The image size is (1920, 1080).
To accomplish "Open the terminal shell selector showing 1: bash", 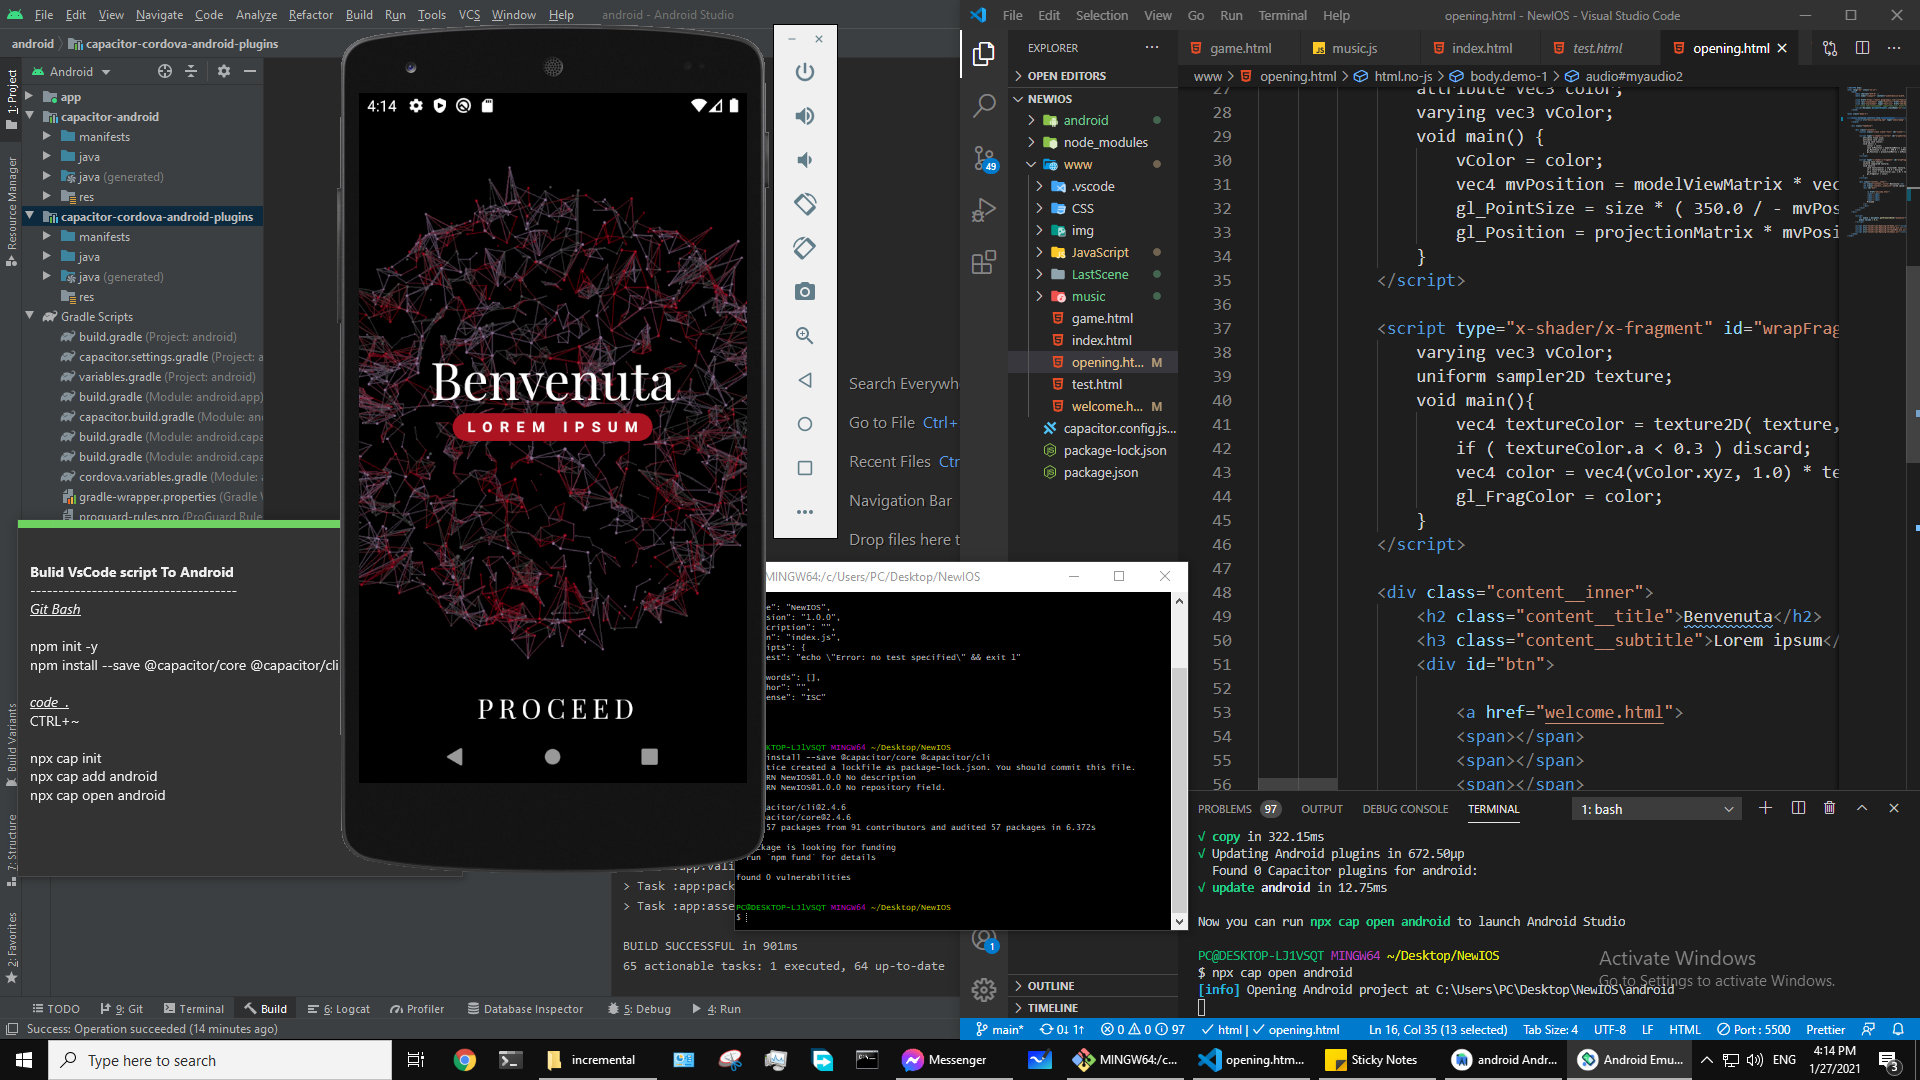I will click(1655, 808).
